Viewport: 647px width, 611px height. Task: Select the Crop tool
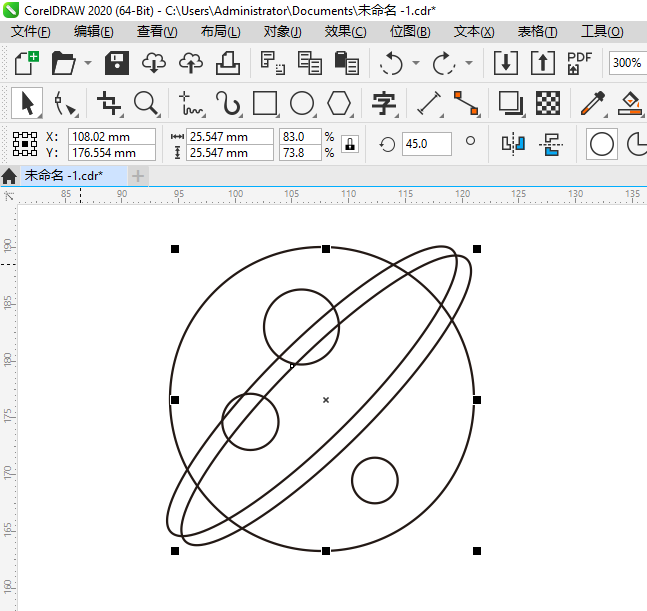[109, 103]
